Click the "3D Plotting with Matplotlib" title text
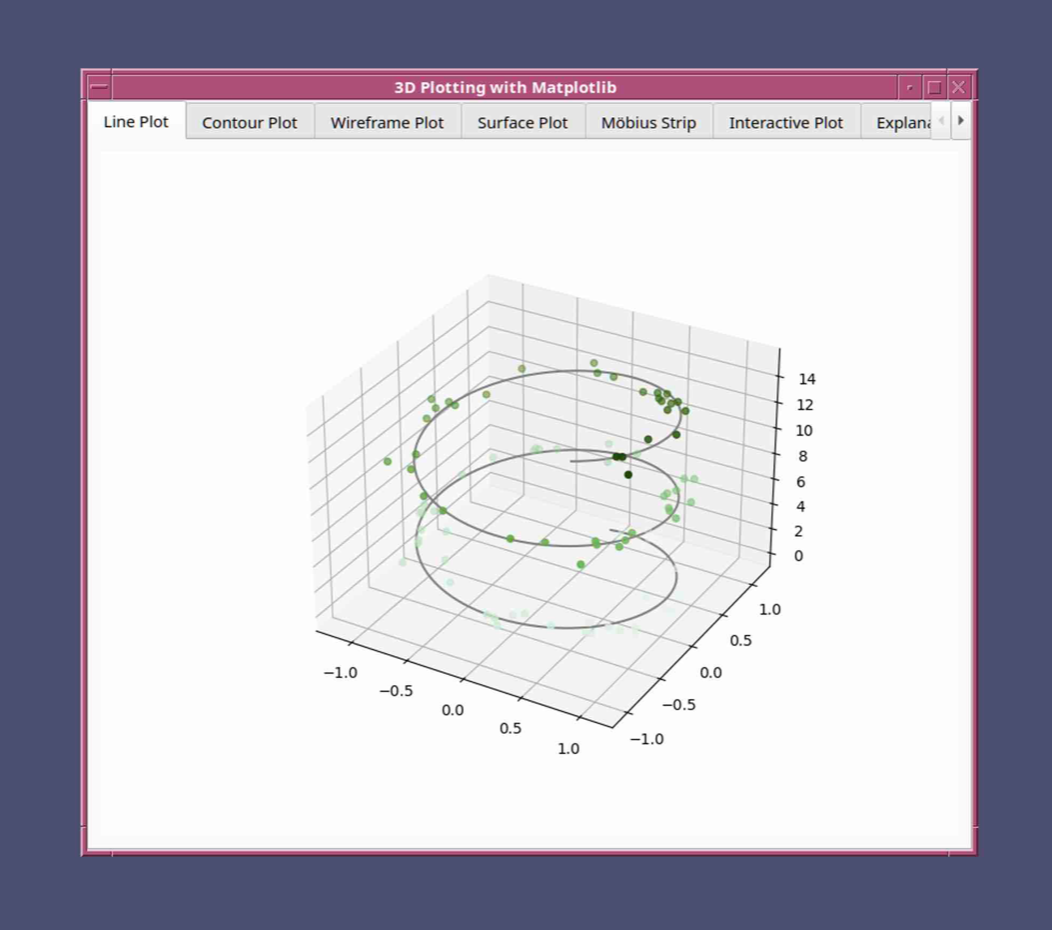The height and width of the screenshot is (930, 1052). point(505,87)
